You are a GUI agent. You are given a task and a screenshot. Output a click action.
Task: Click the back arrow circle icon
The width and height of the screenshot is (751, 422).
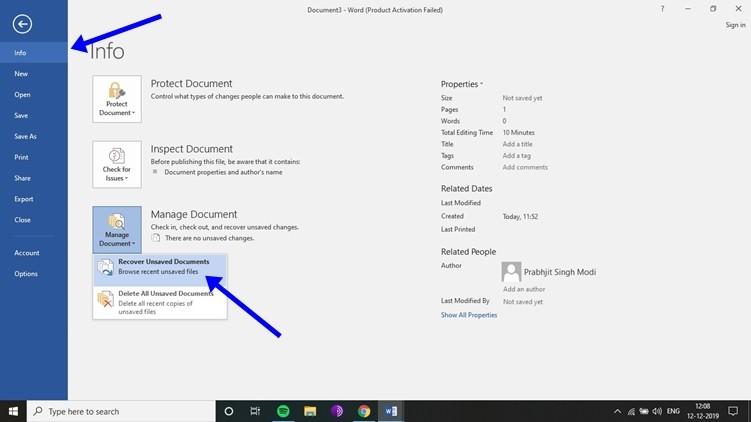tap(23, 24)
